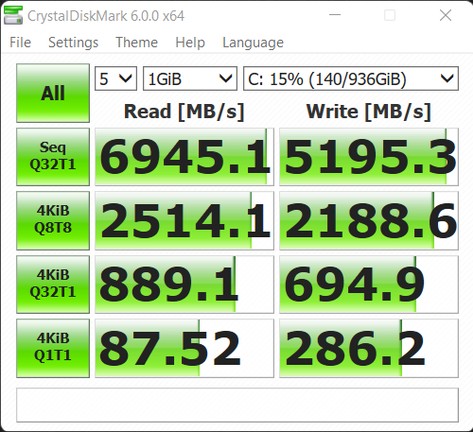Open the File menu
Image resolution: width=473 pixels, height=432 pixels.
click(20, 43)
